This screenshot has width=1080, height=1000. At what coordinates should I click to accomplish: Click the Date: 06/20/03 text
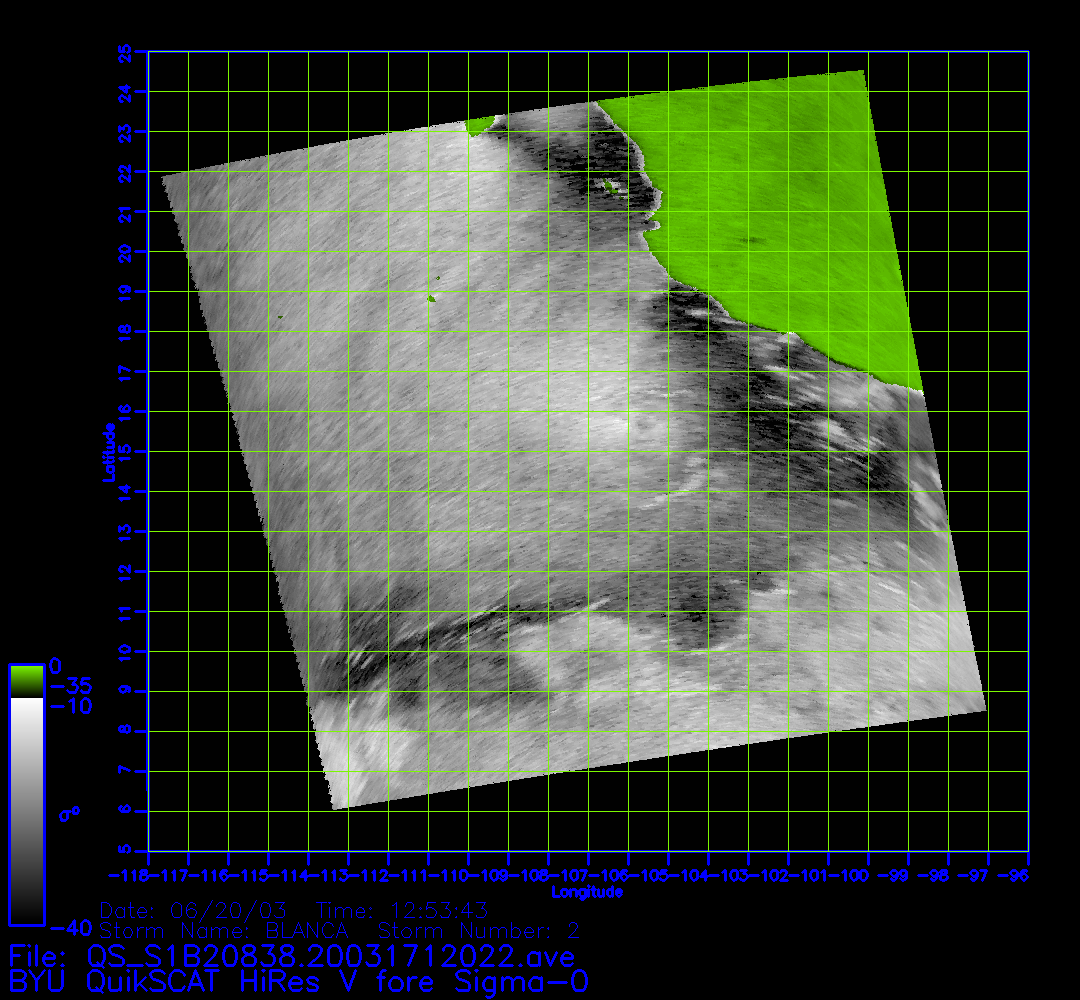click(193, 910)
